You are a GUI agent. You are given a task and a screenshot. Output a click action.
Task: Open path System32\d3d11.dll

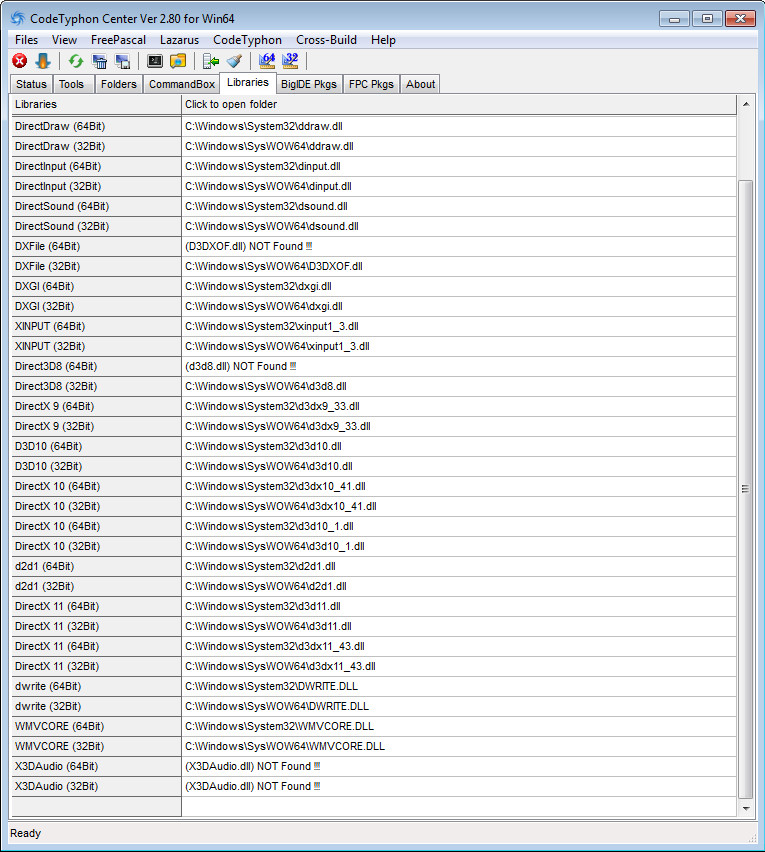coord(459,606)
